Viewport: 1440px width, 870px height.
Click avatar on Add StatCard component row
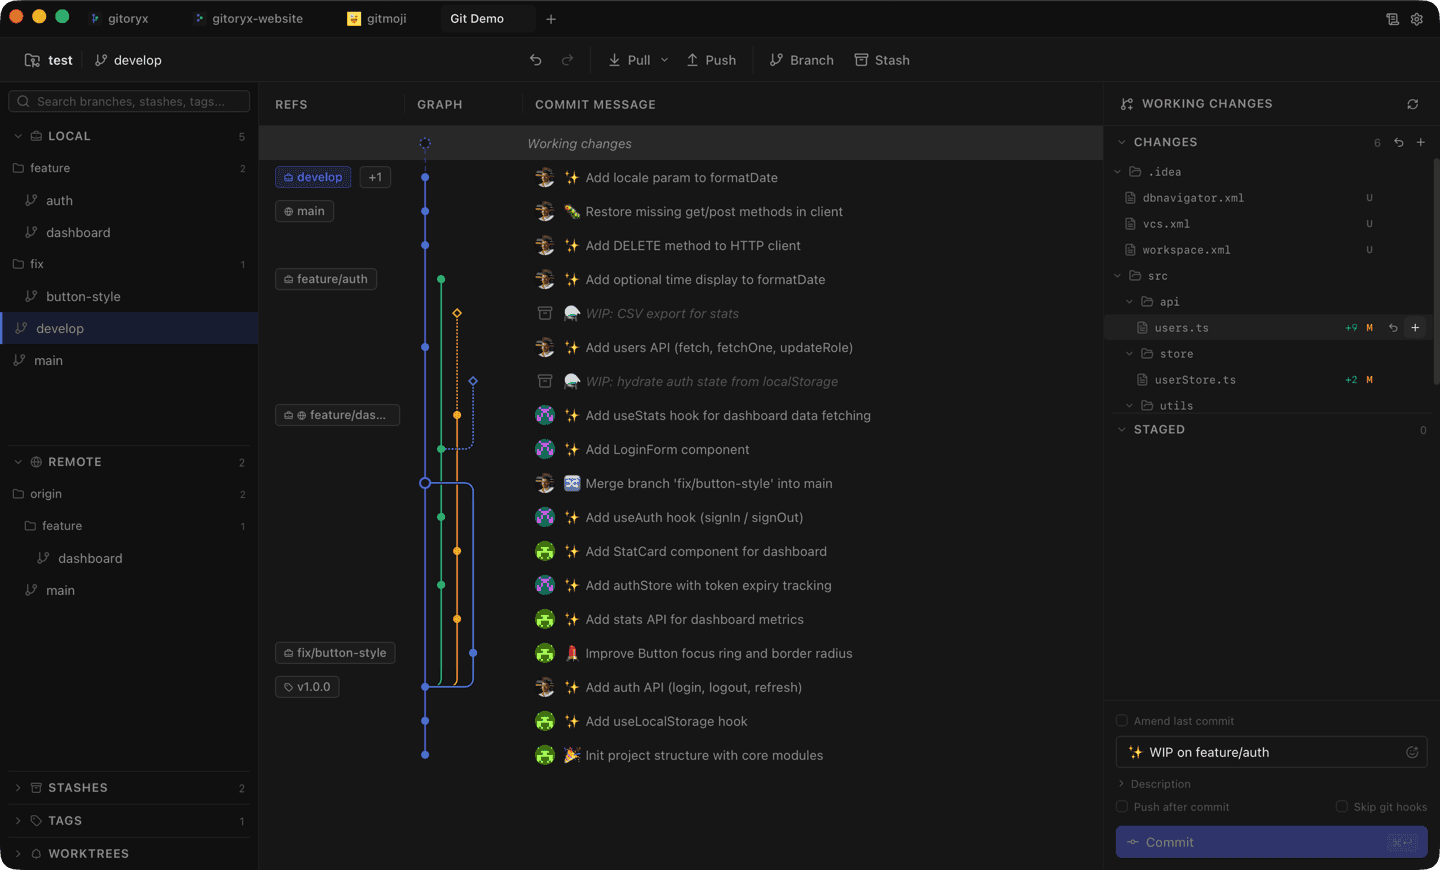(x=545, y=551)
